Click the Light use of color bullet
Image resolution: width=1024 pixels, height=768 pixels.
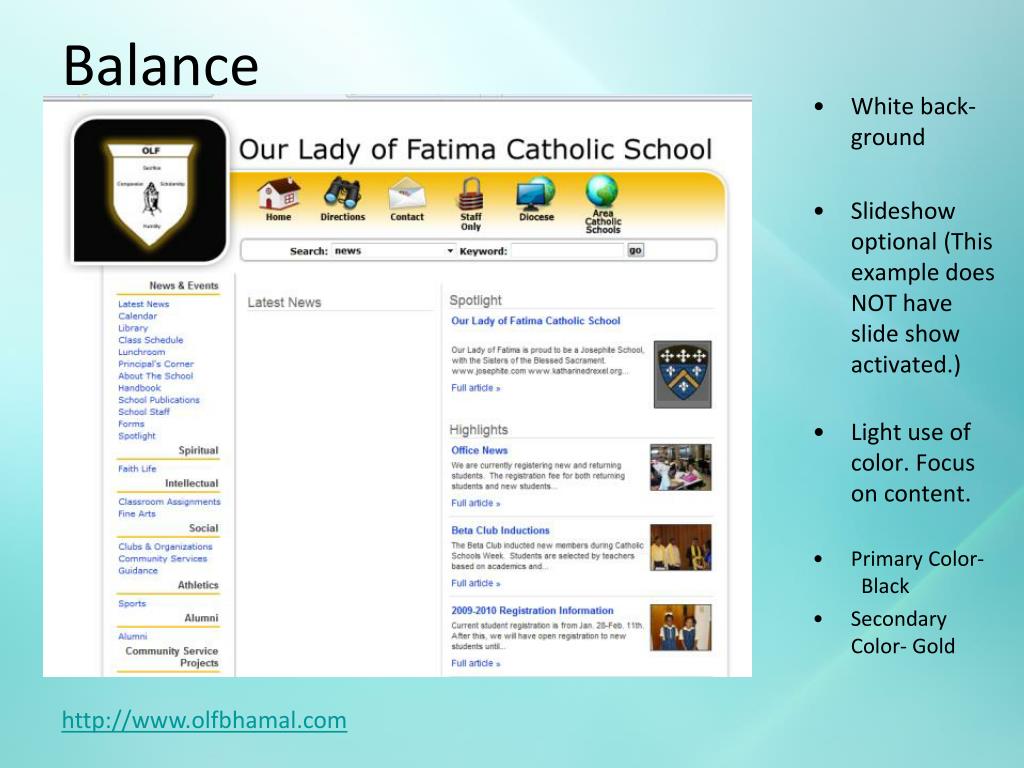[912, 463]
